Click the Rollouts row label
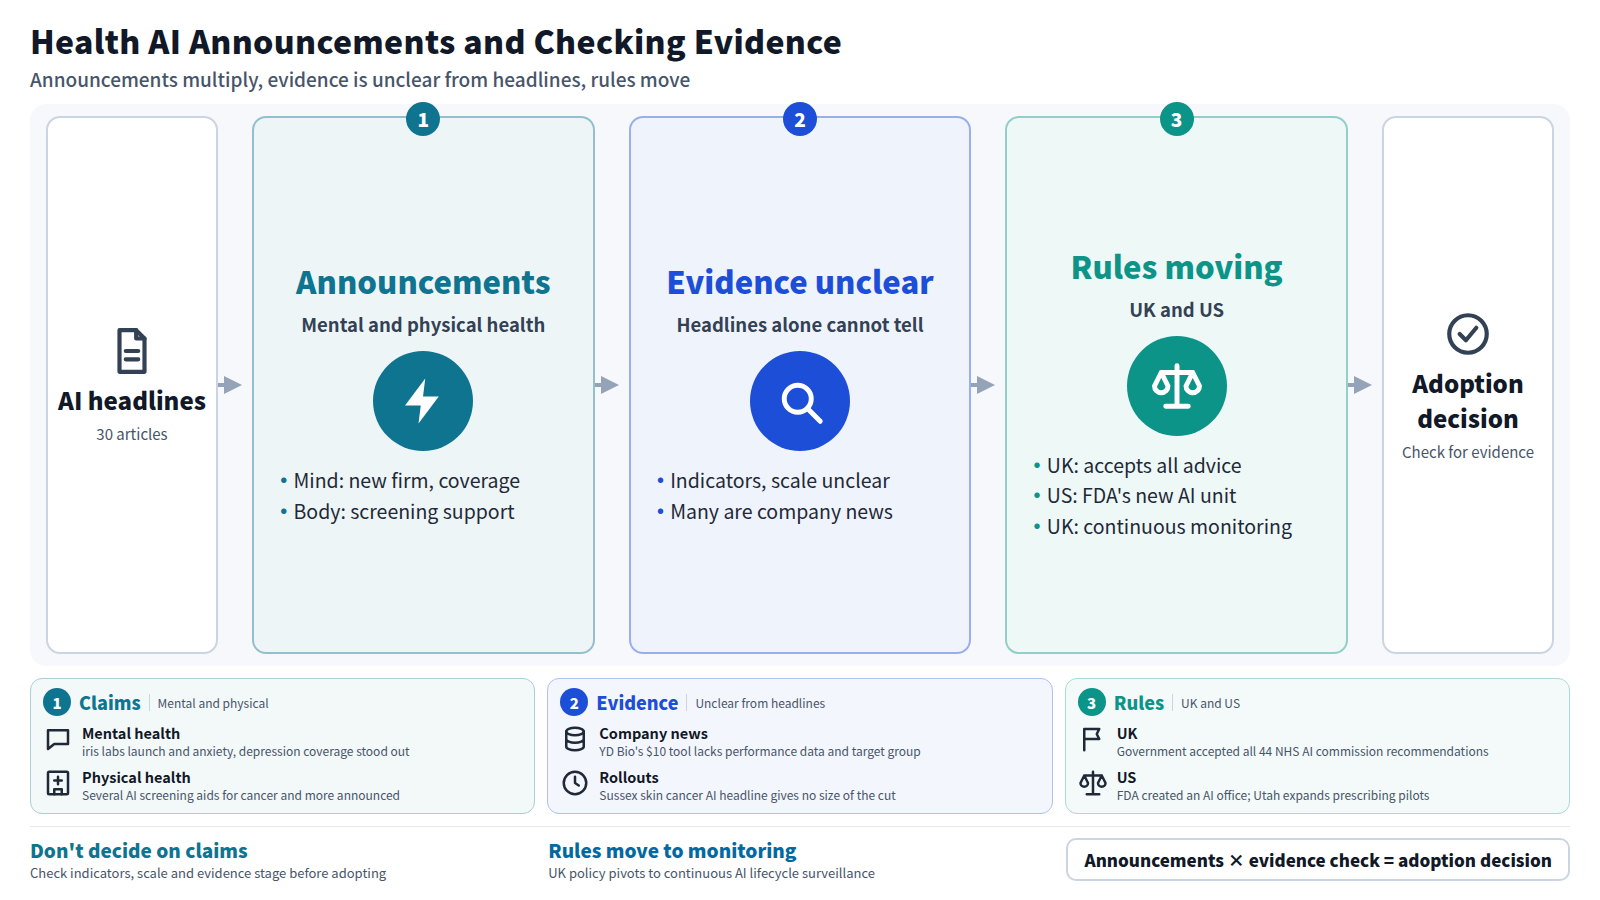Image resolution: width=1600 pixels, height=900 pixels. pos(629,778)
